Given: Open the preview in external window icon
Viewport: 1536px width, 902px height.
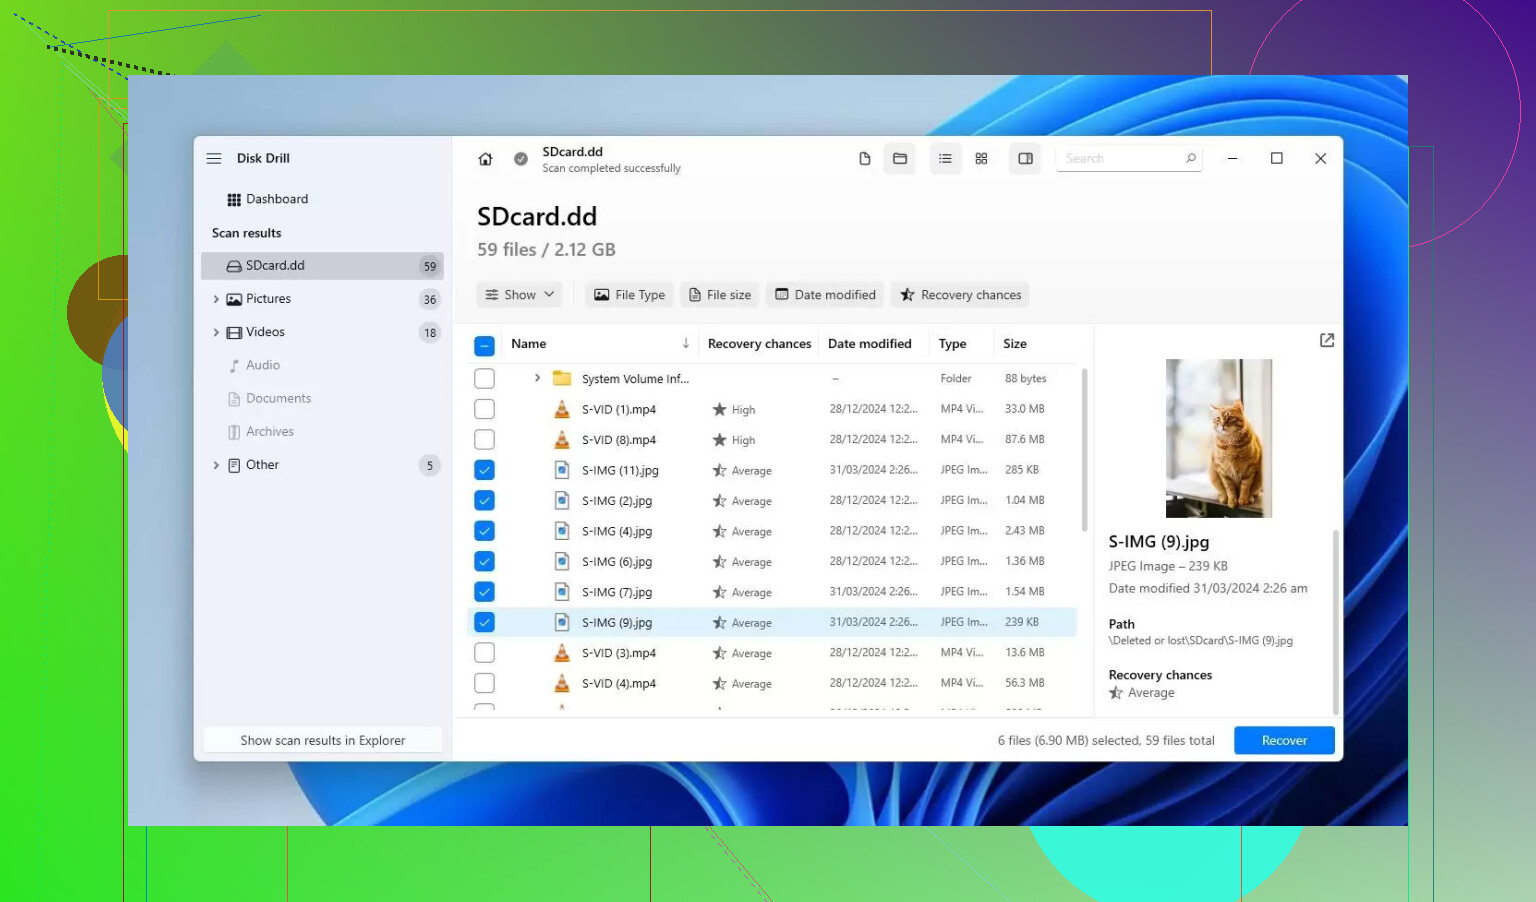Looking at the screenshot, I should coord(1327,341).
